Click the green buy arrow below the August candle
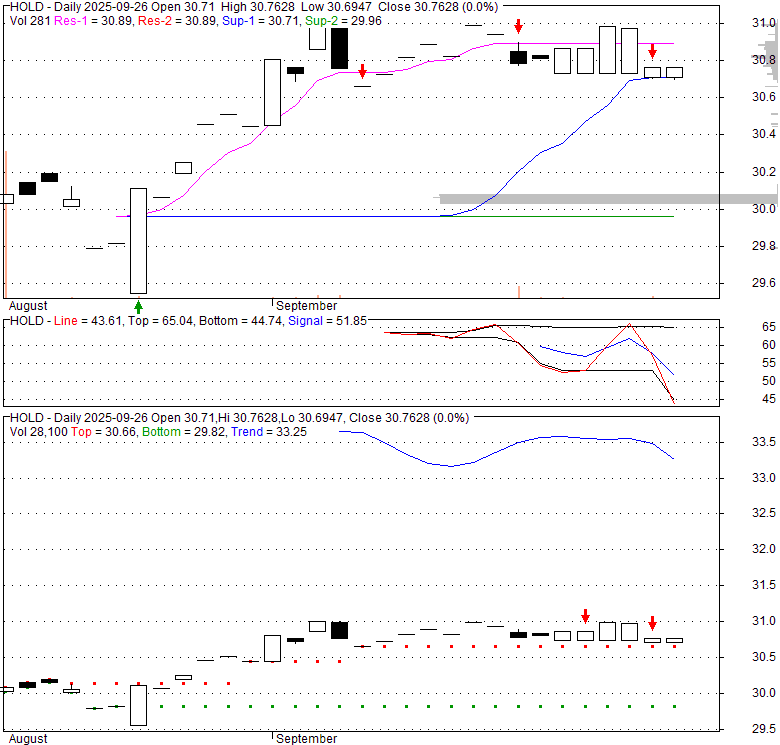780x745 pixels. coord(139,307)
